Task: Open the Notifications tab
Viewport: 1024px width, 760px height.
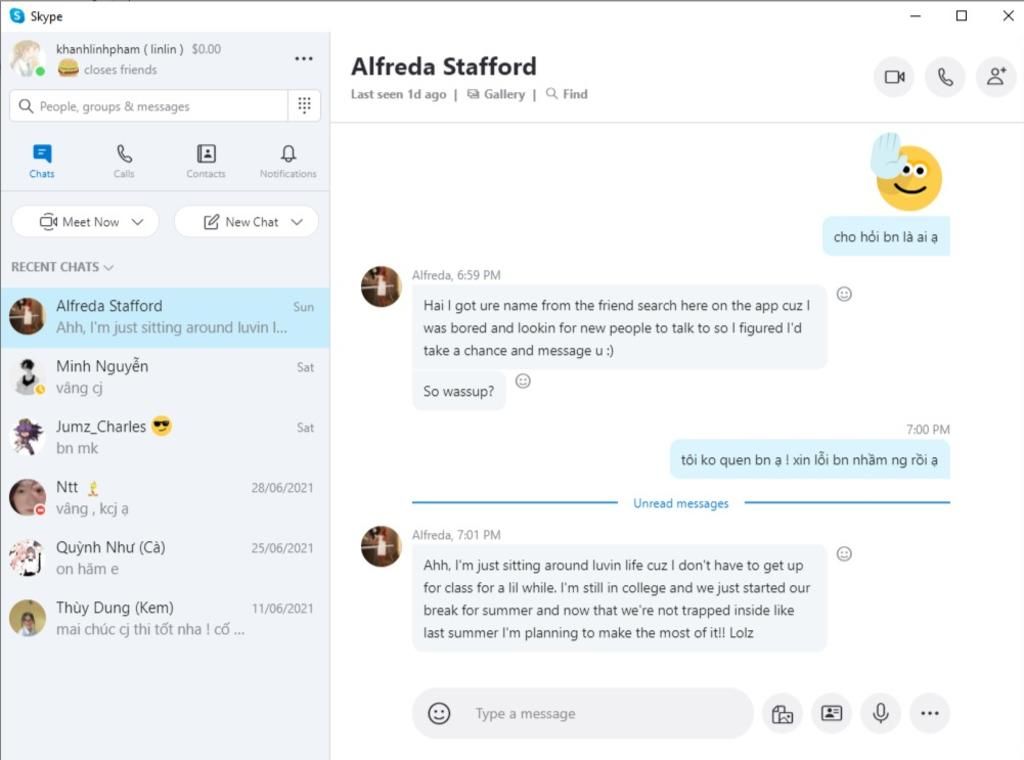Action: 288,160
